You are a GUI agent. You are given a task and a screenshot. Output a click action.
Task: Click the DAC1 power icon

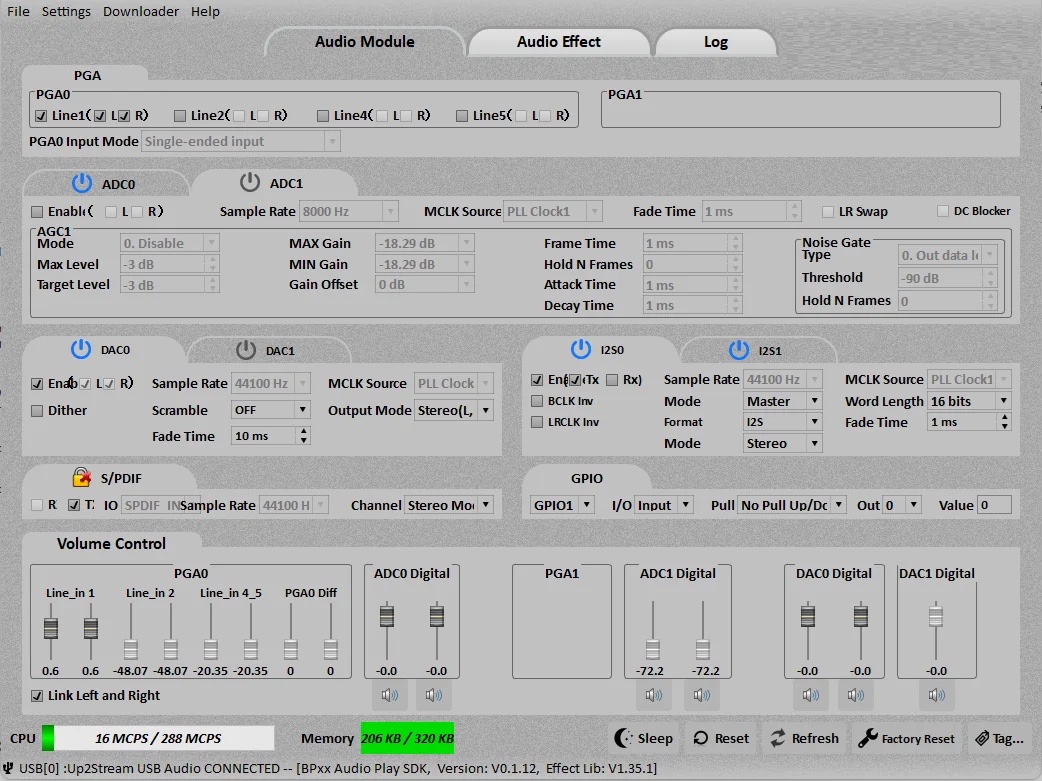246,350
